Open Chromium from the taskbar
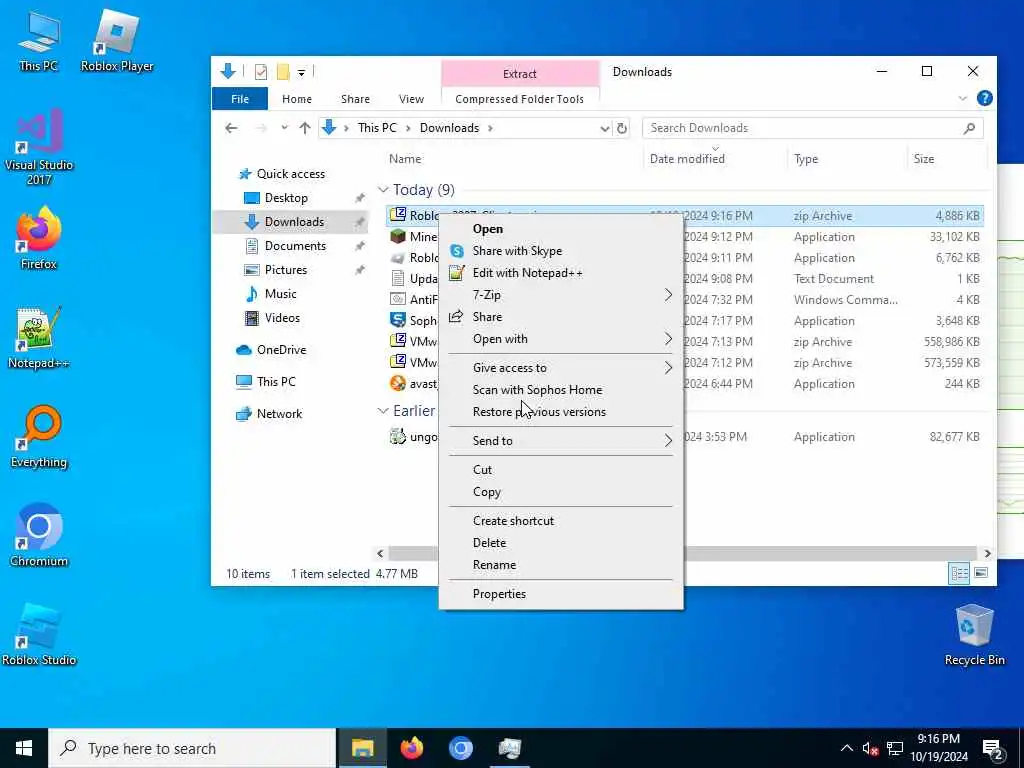Viewport: 1024px width, 768px height. point(460,748)
